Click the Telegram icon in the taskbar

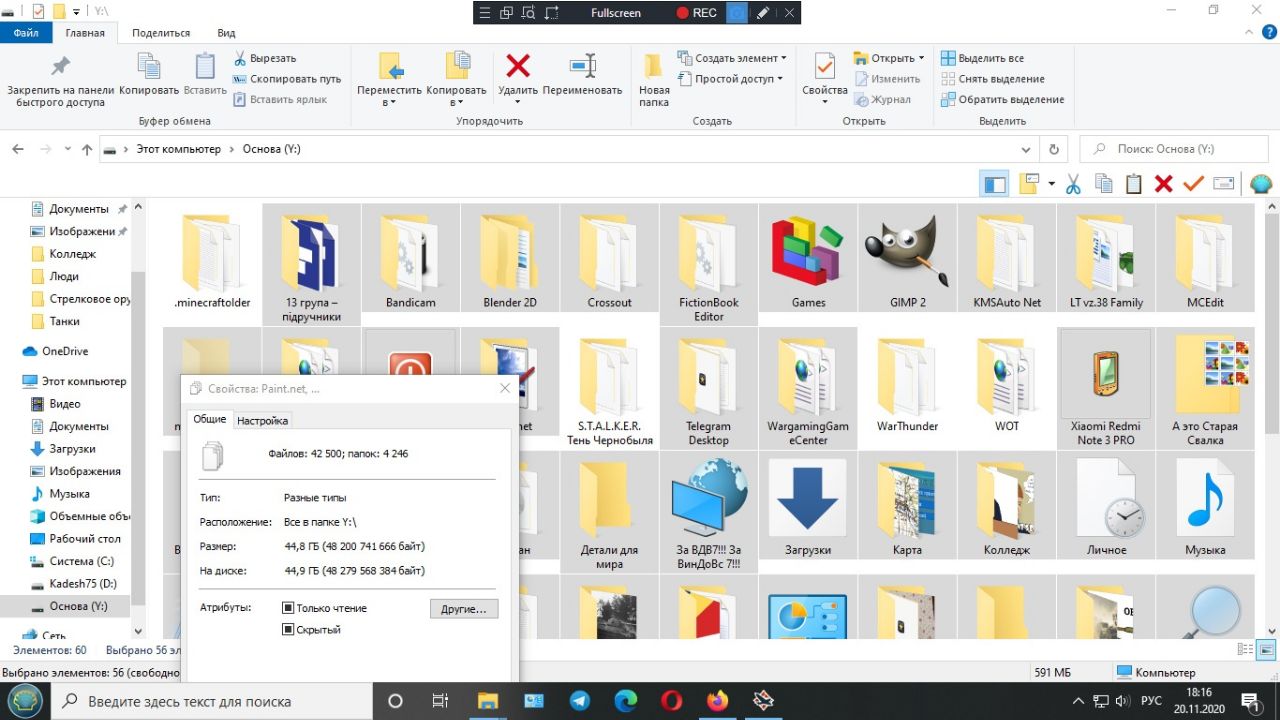point(579,701)
